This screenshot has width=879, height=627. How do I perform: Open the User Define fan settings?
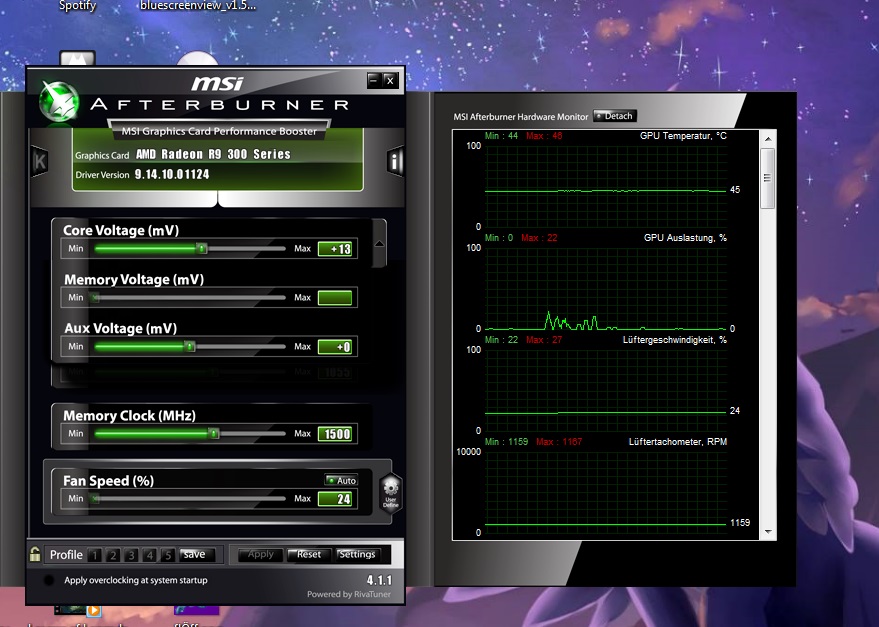[391, 492]
